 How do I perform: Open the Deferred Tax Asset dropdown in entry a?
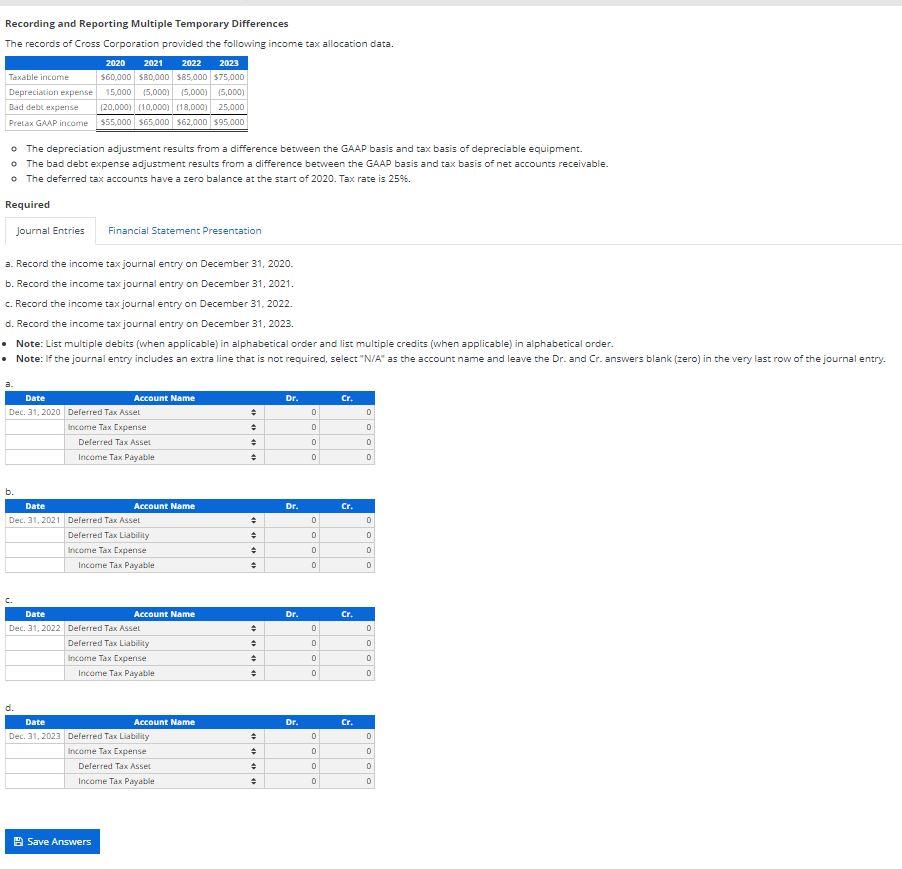256,412
